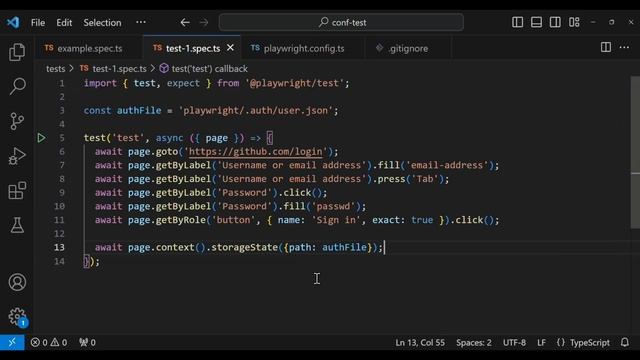This screenshot has width=640, height=360.
Task: Click line number 5 in the gutter
Action: pyautogui.click(x=62, y=138)
